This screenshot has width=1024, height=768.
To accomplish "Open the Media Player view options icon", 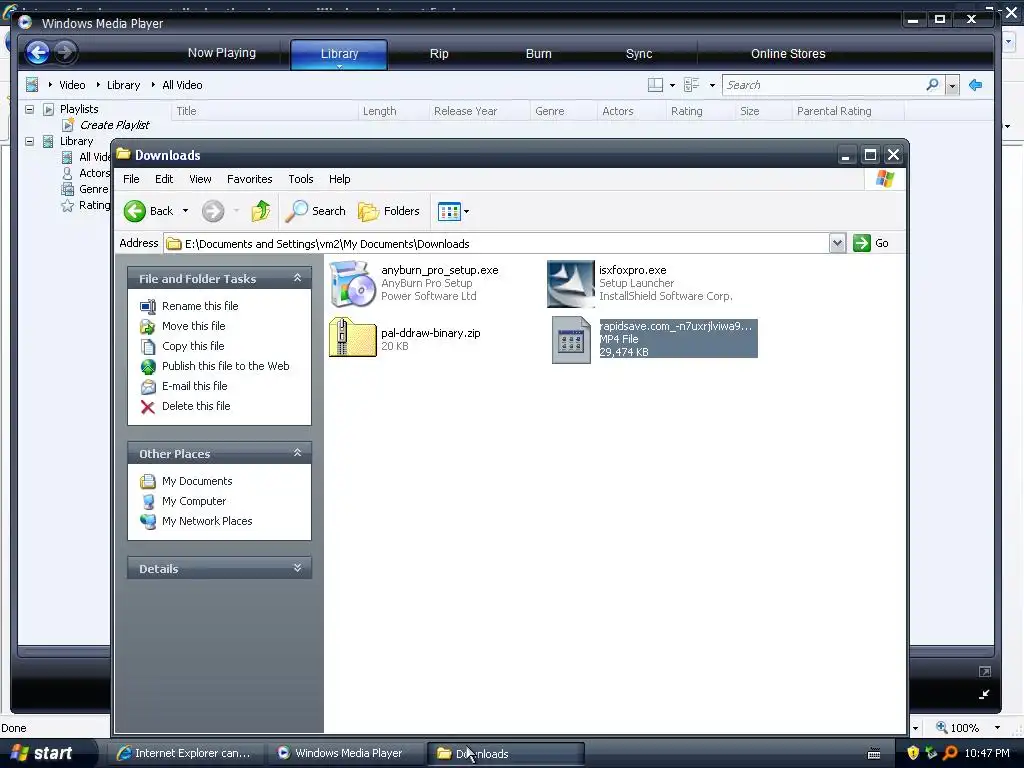I will point(692,85).
